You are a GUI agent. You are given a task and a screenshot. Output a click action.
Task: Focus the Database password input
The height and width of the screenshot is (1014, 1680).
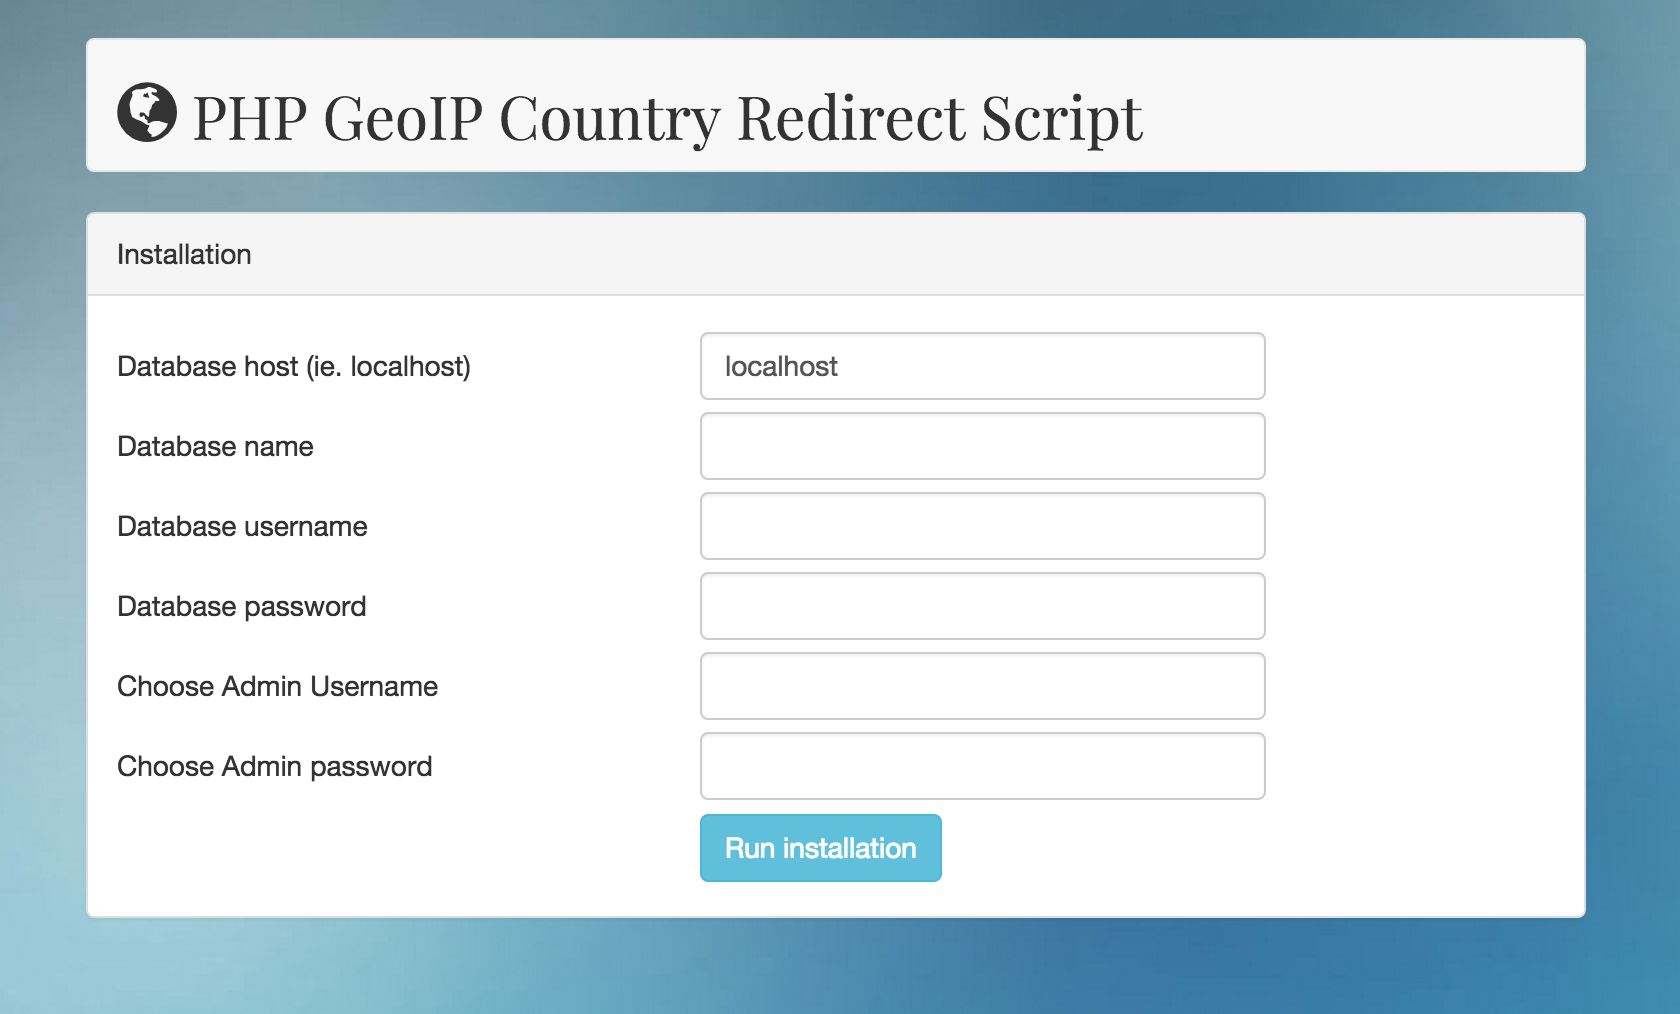982,606
